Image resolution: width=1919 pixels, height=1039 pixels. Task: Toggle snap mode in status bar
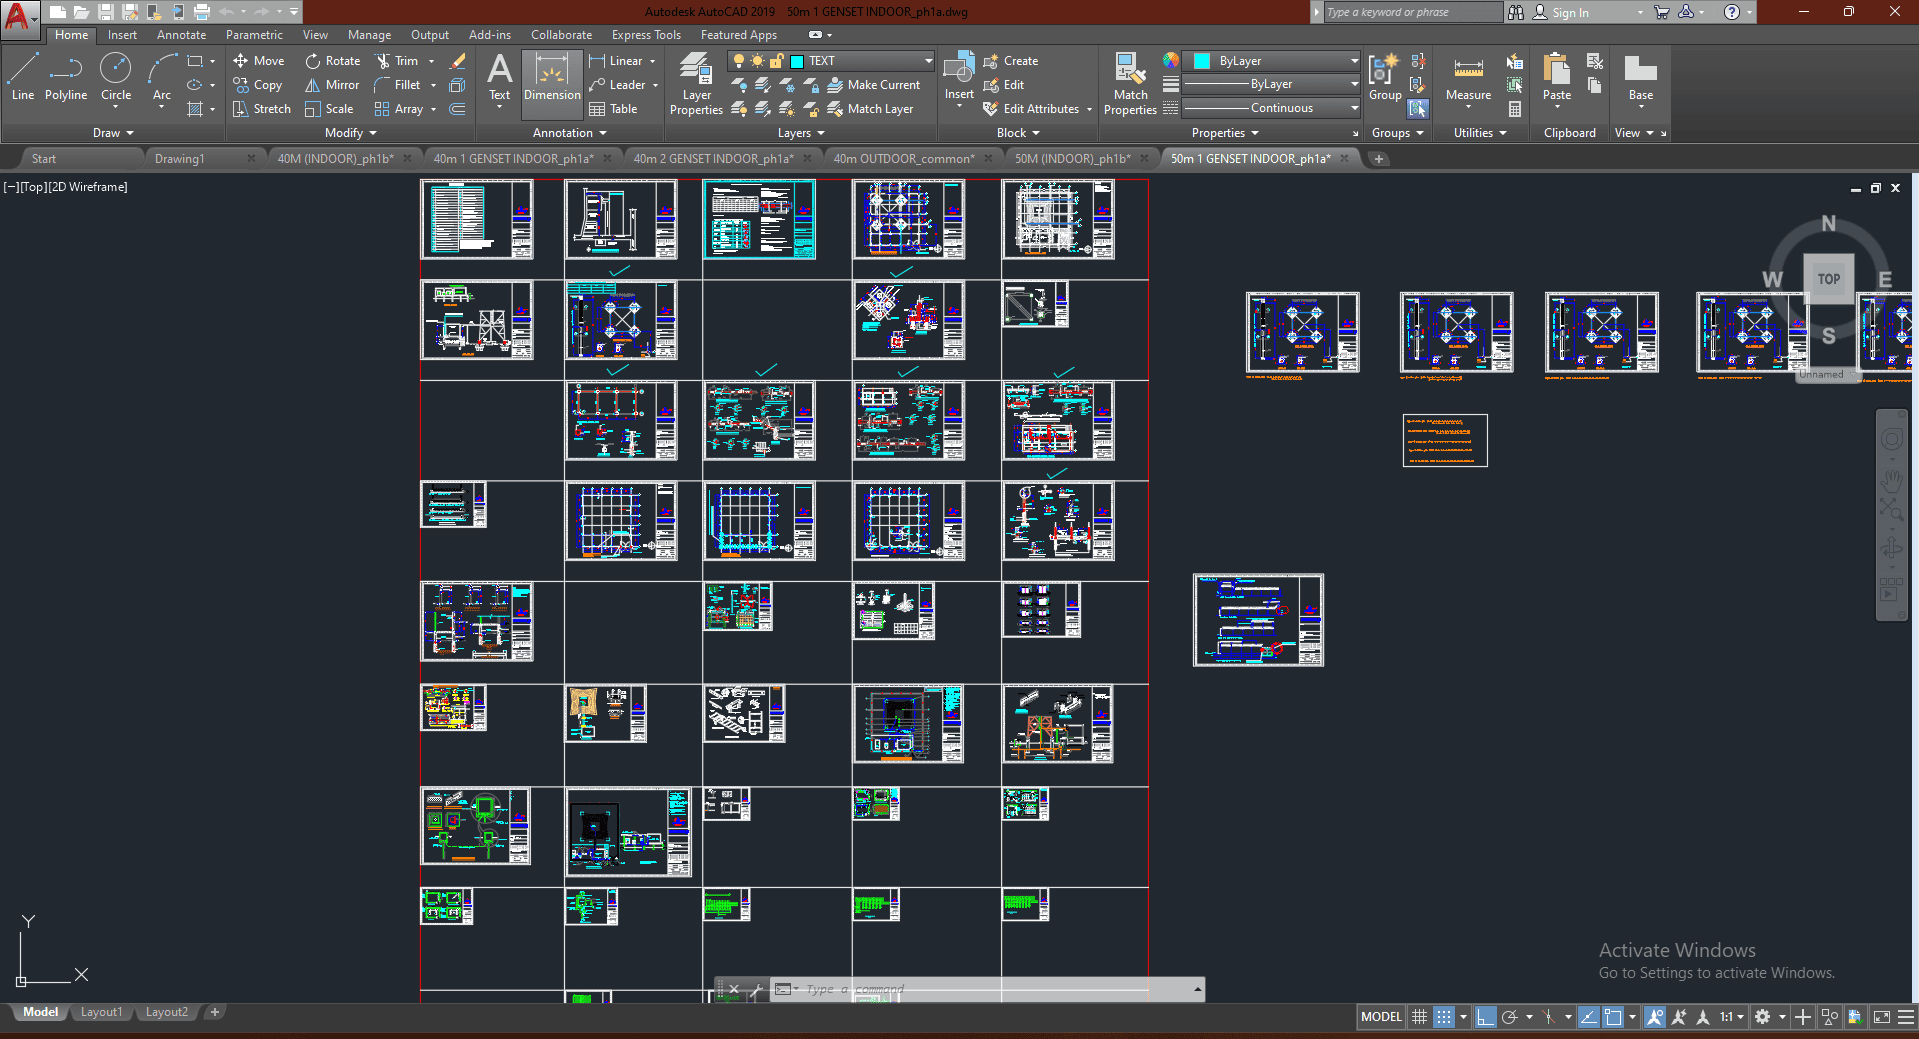(x=1444, y=1017)
